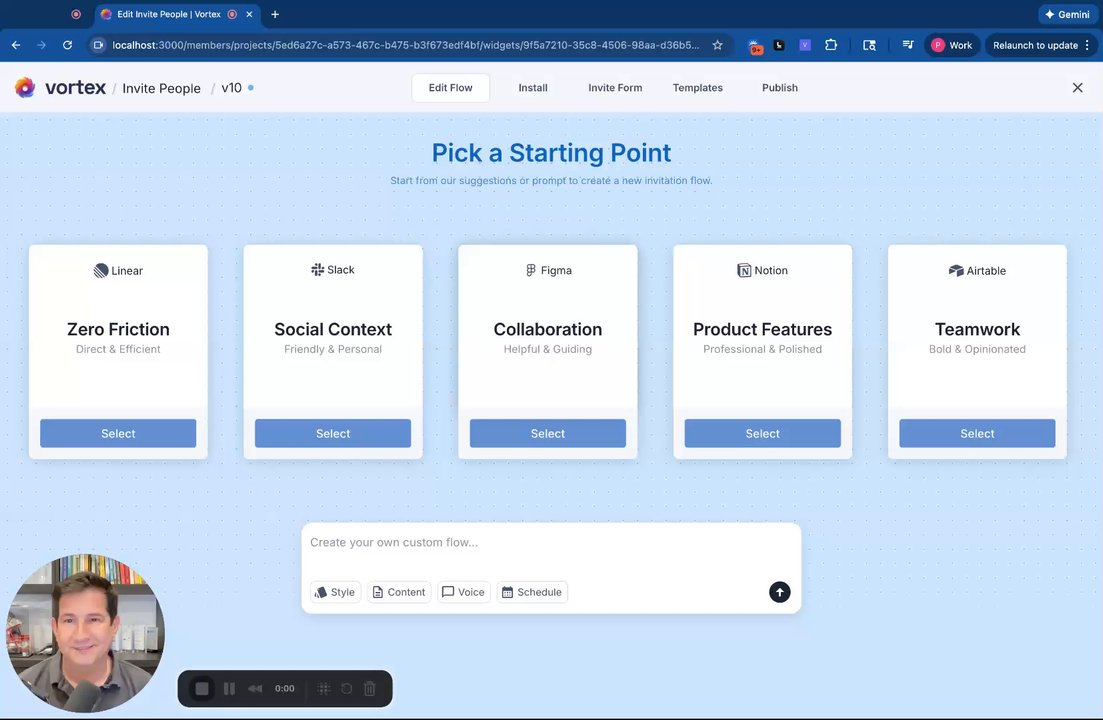Open Gemini in browser

[1067, 14]
